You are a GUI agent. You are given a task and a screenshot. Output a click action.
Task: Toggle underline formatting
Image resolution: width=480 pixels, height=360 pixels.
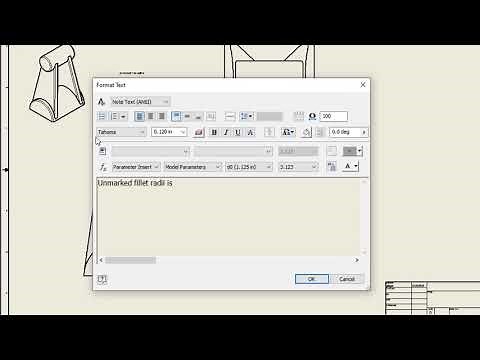click(x=238, y=132)
